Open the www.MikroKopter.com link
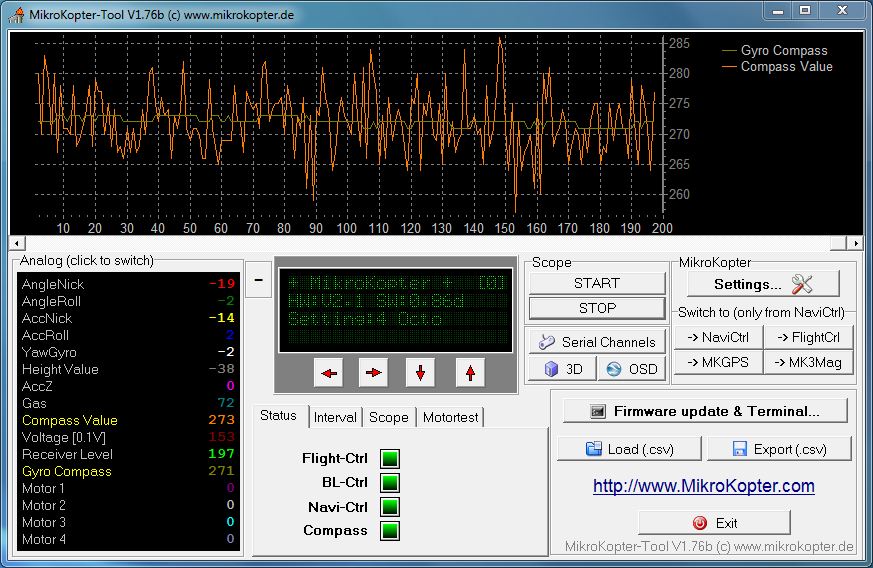Screen dimensions: 873x568 click(703, 486)
